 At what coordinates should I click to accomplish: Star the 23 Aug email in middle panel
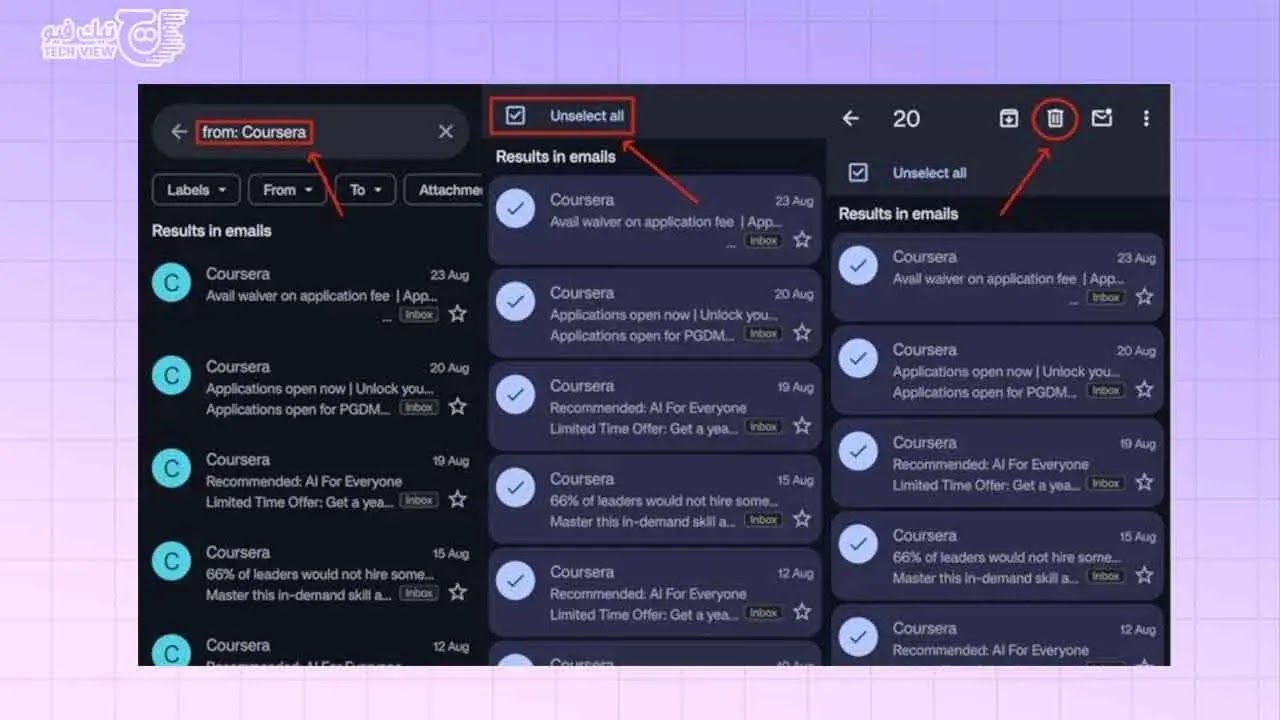[802, 240]
